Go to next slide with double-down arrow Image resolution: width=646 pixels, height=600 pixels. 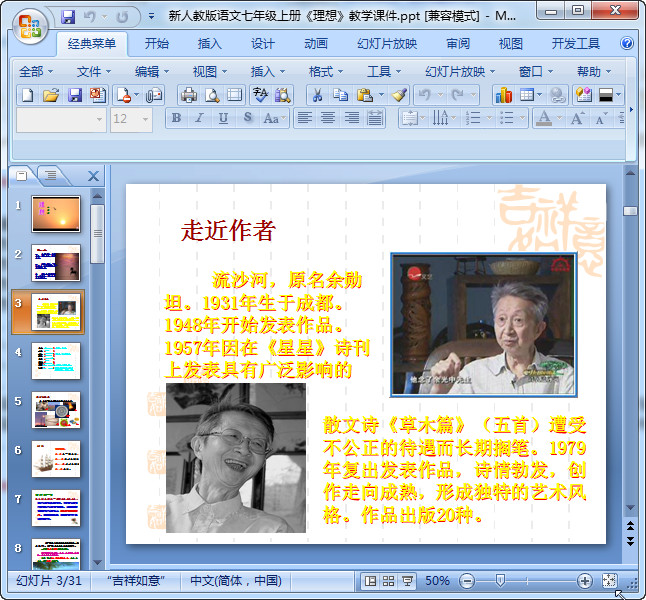click(x=630, y=541)
